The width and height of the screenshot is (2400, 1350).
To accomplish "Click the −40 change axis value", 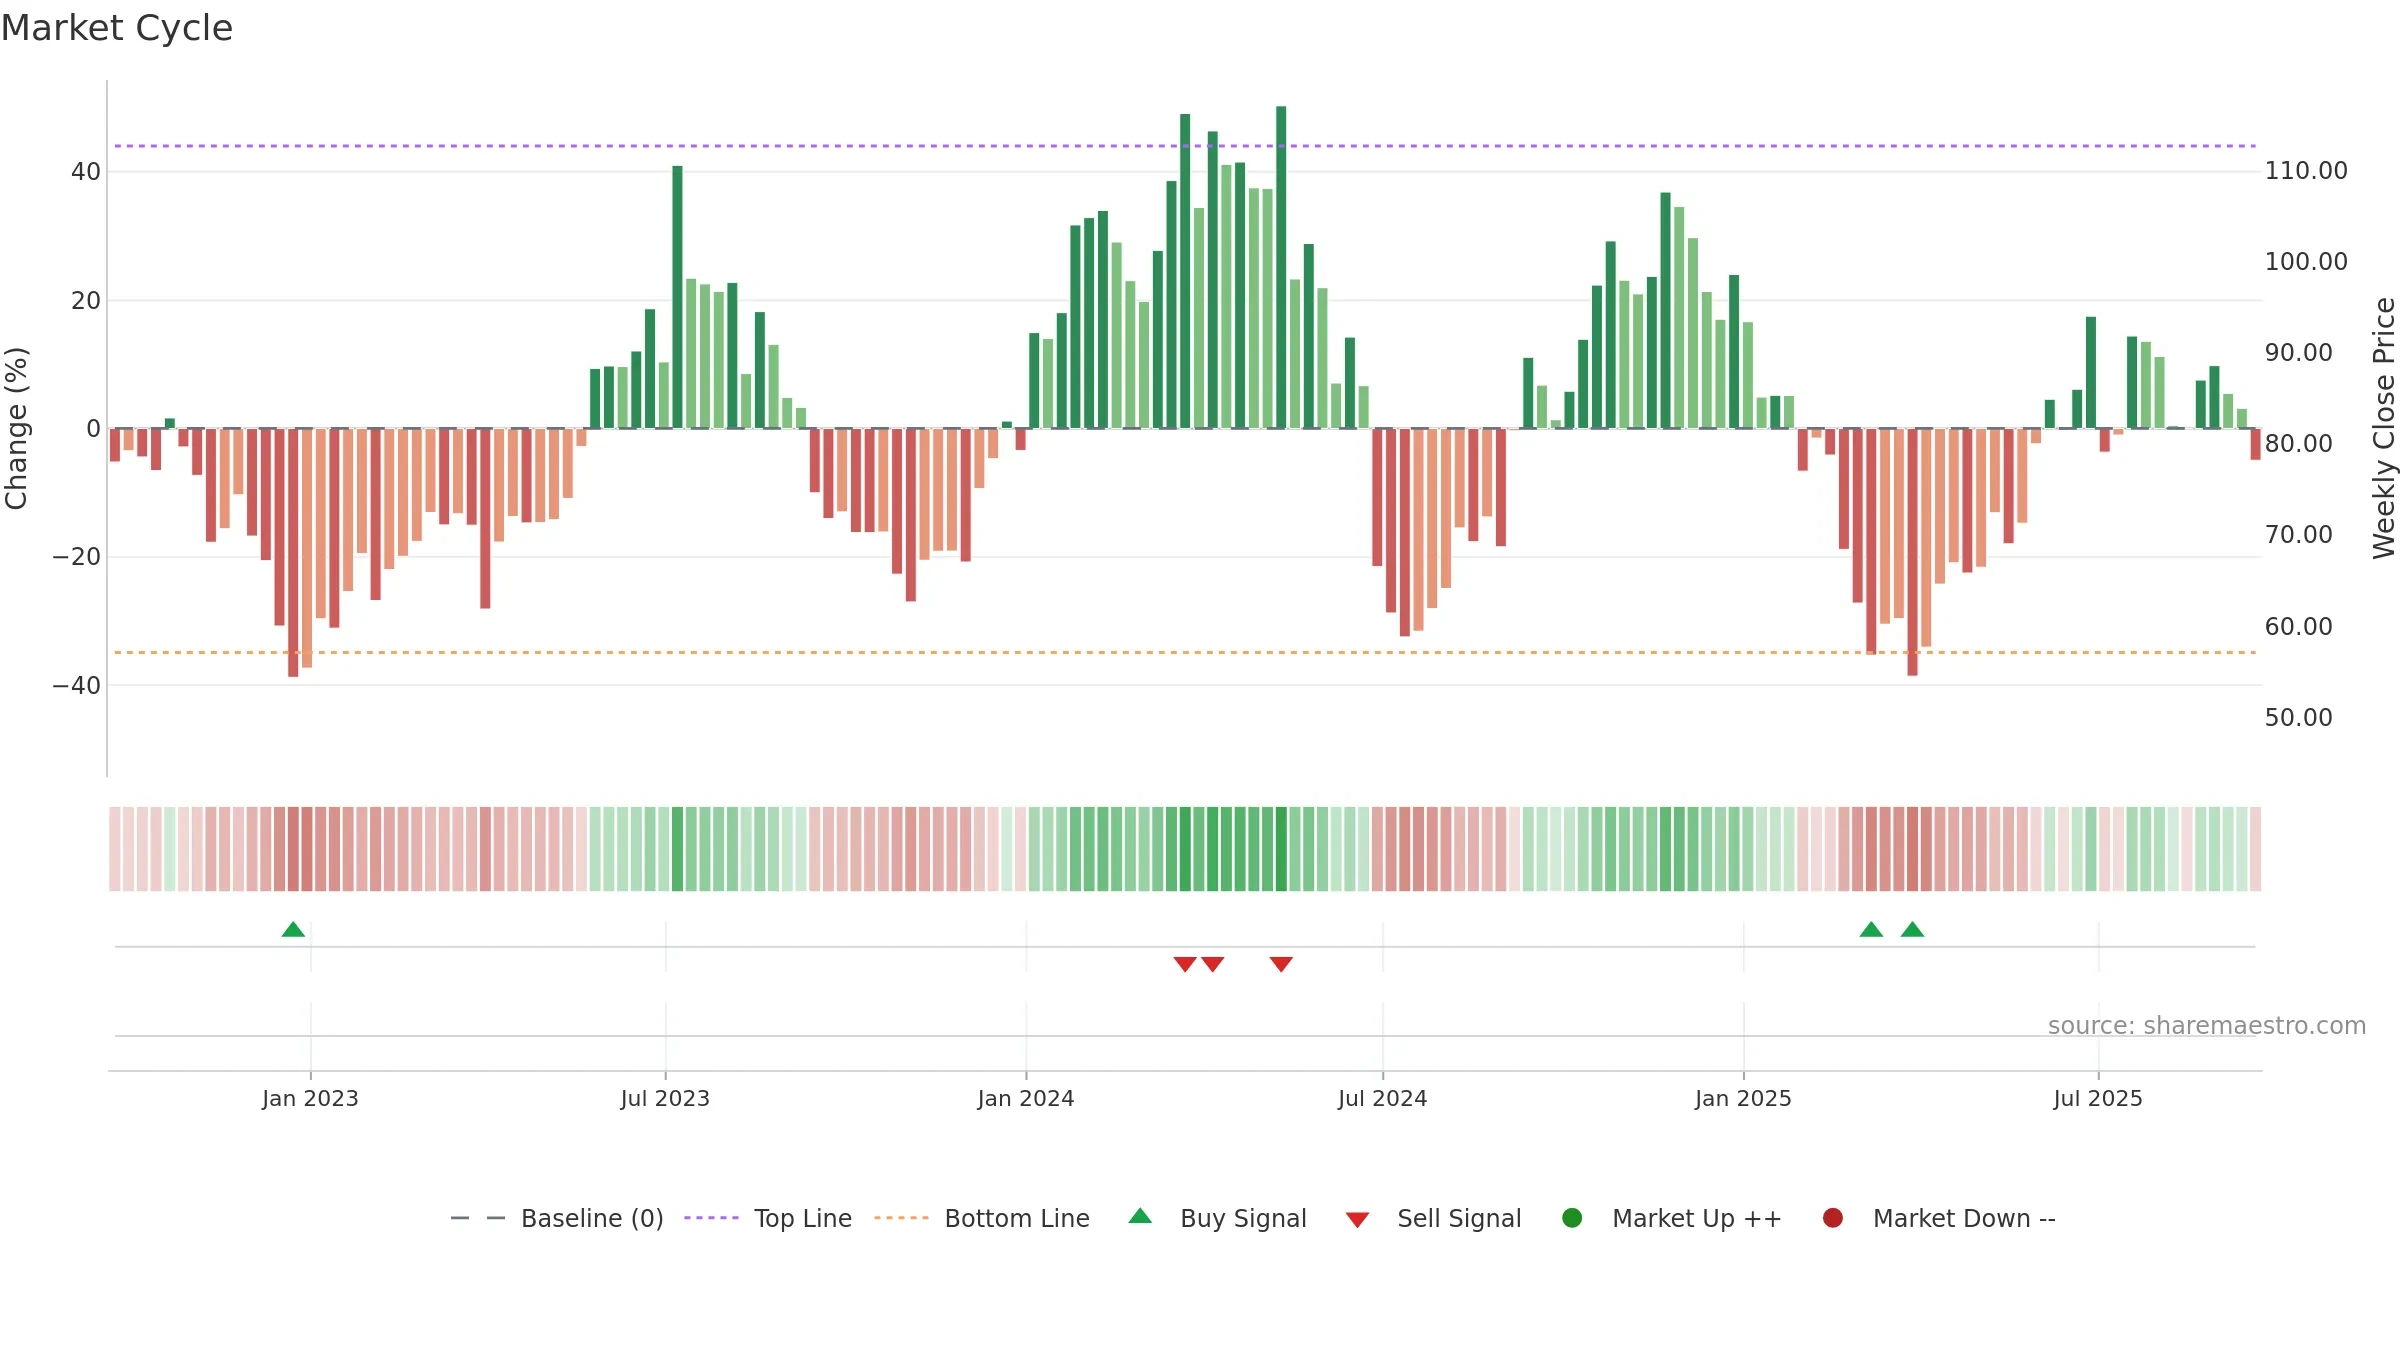I will click(77, 686).
